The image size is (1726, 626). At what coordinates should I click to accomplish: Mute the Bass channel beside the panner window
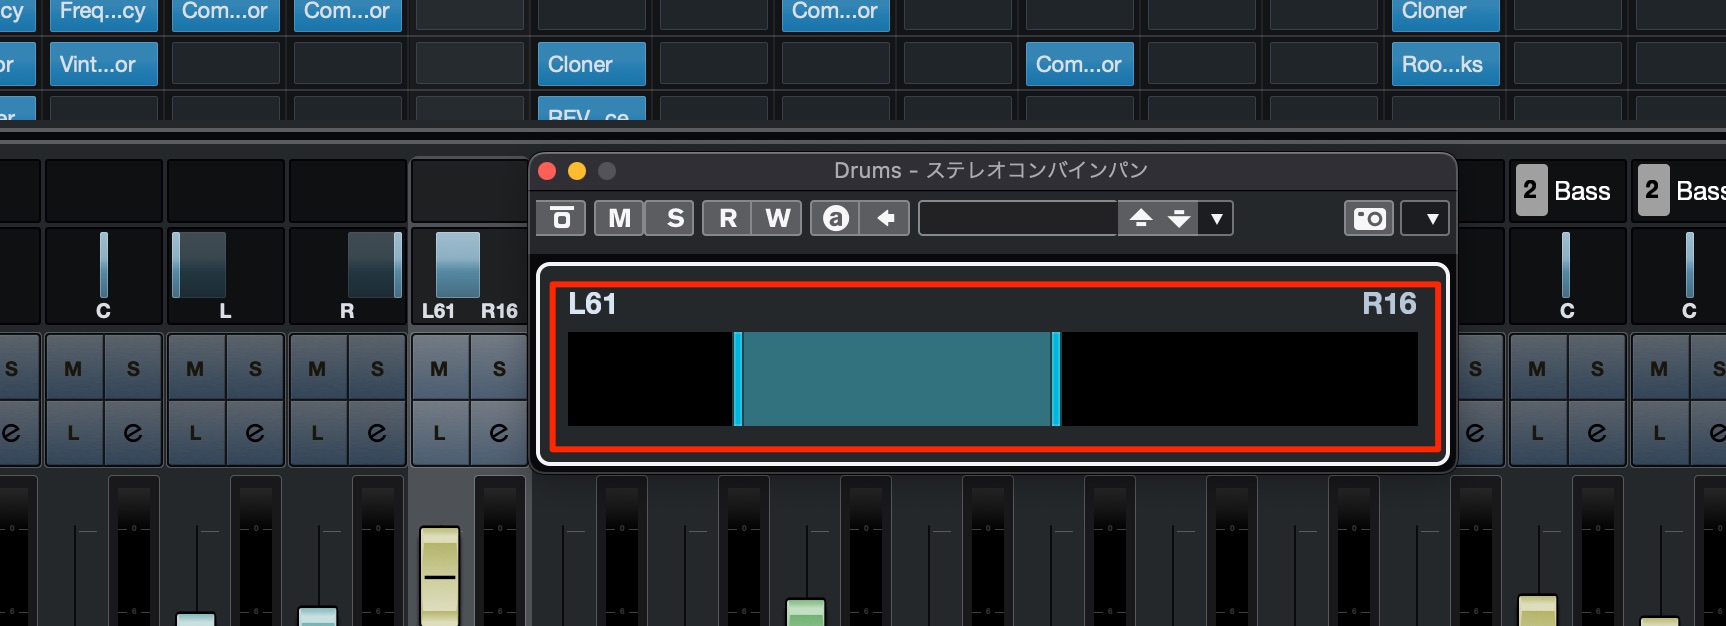1537,369
